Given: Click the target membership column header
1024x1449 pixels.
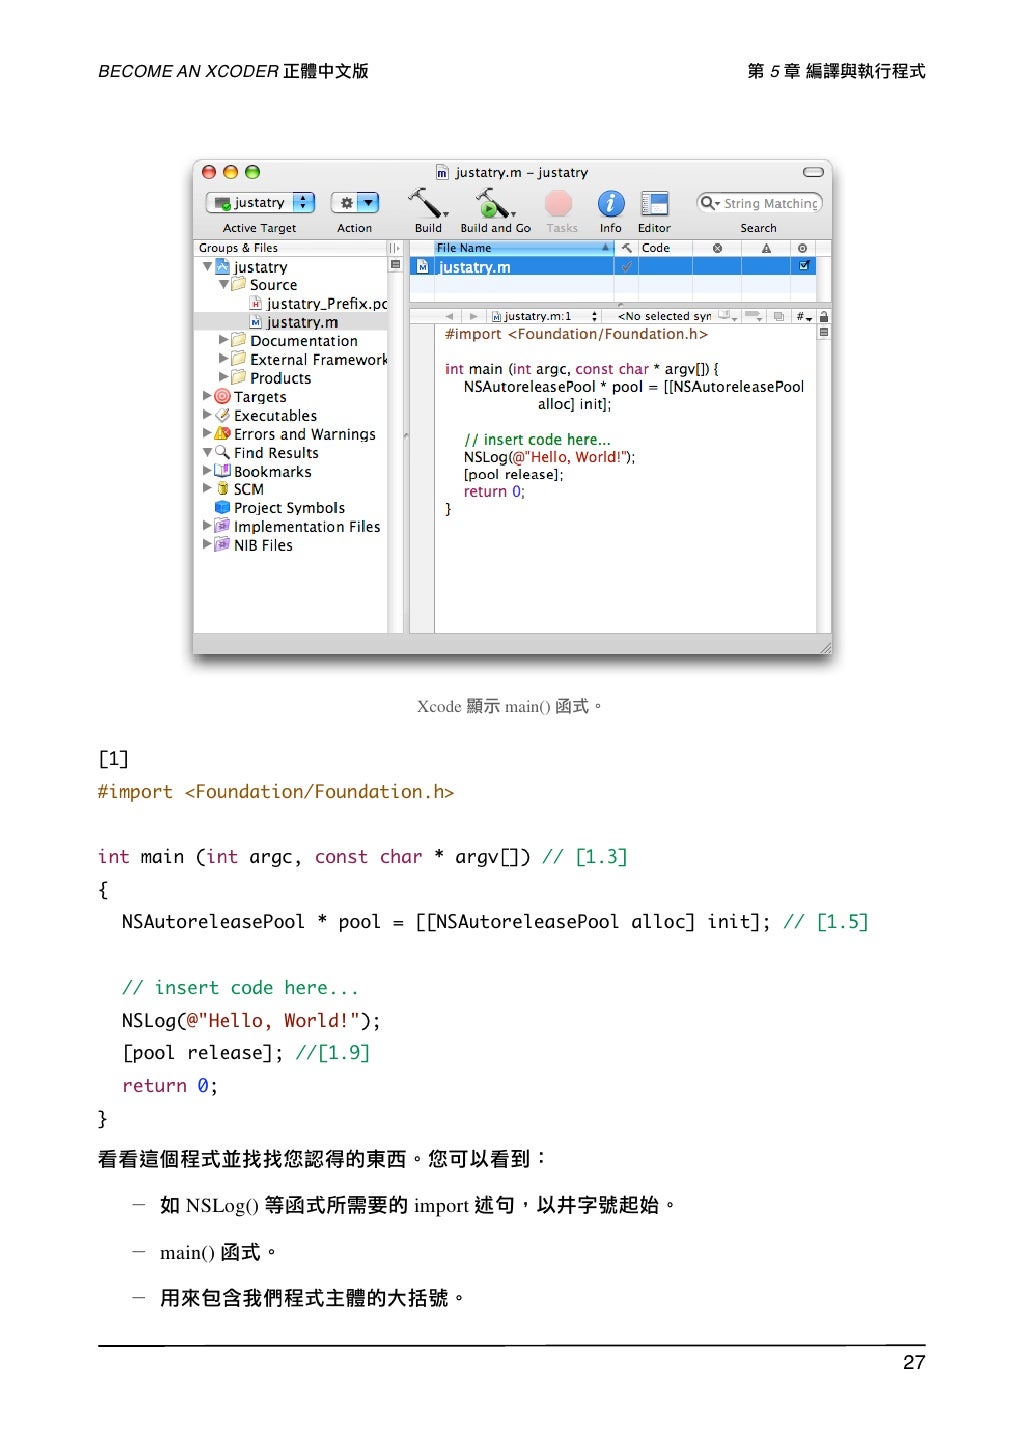Looking at the screenshot, I should pyautogui.click(x=803, y=248).
